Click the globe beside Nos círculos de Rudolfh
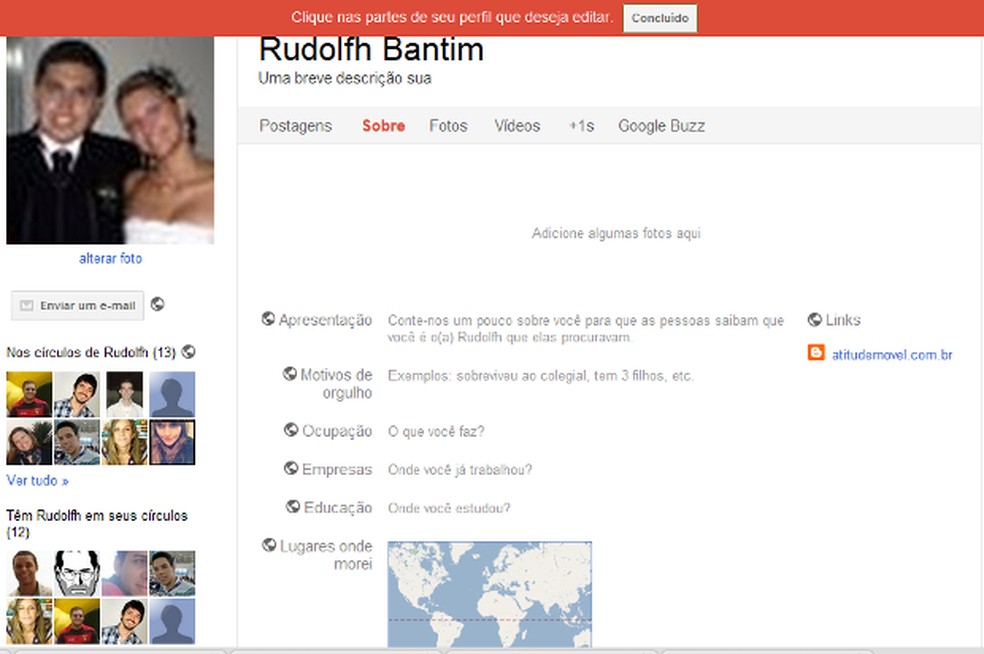This screenshot has width=984, height=654. coord(189,352)
